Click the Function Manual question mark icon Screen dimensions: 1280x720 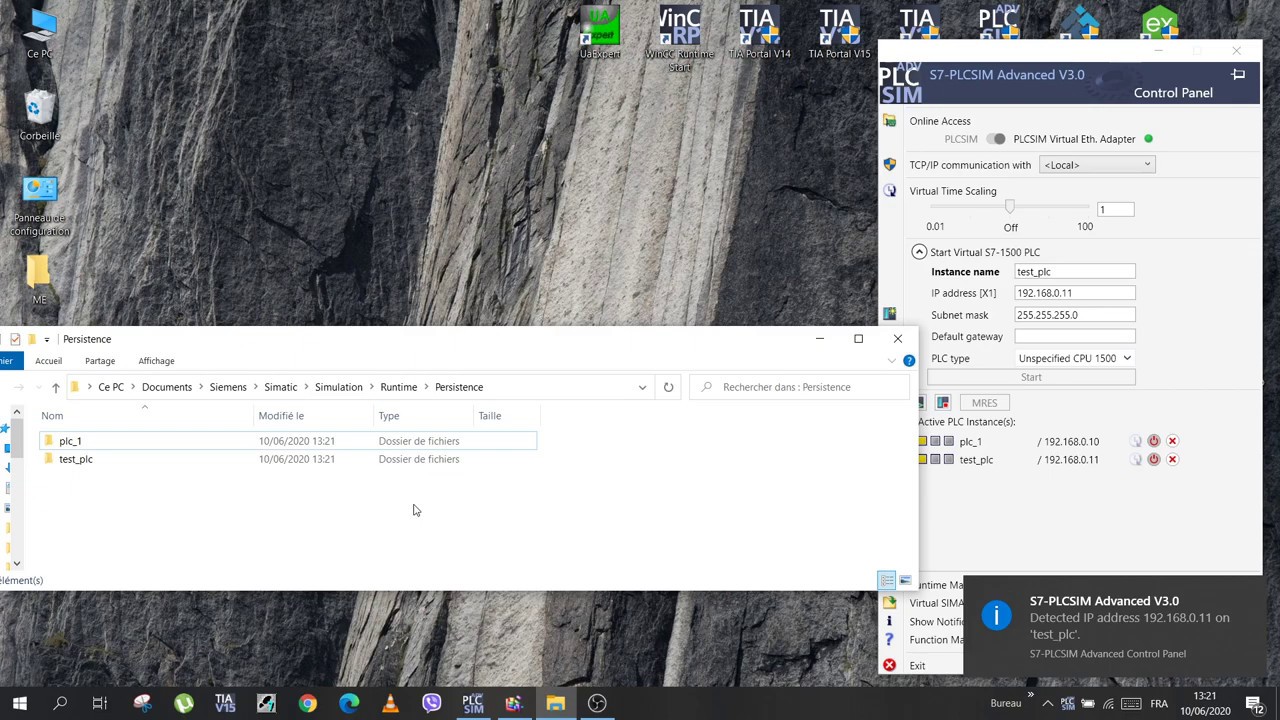coord(889,640)
